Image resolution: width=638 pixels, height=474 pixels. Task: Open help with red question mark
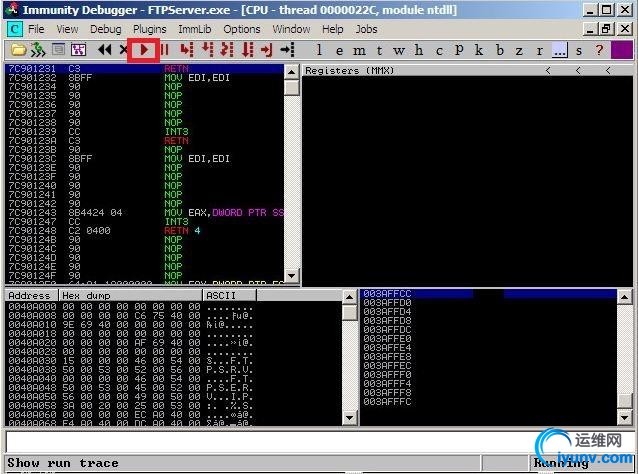599,50
